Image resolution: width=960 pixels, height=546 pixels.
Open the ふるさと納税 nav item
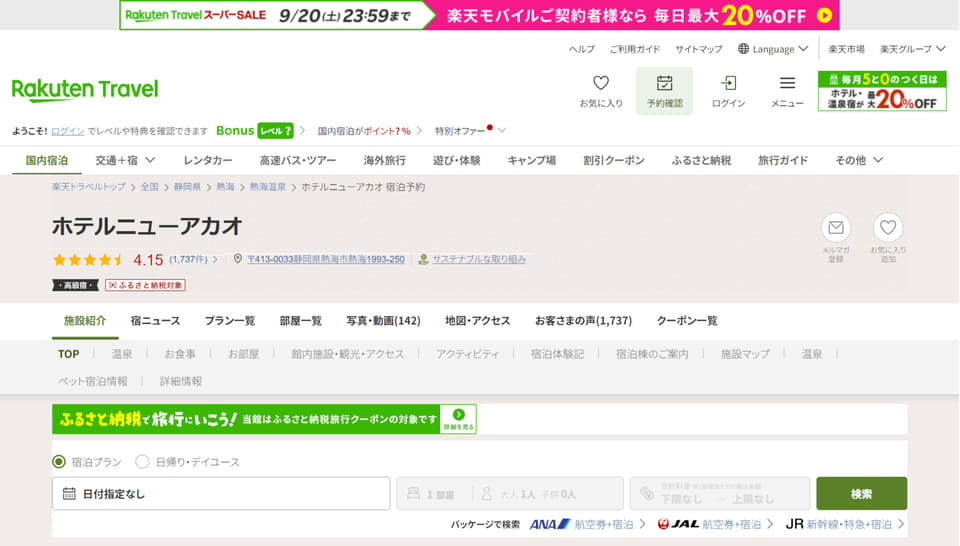[x=701, y=160]
